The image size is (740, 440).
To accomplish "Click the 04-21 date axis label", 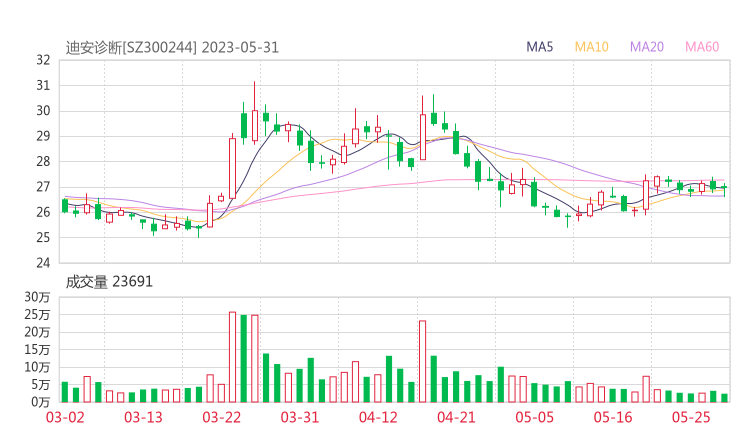I will 456,417.
